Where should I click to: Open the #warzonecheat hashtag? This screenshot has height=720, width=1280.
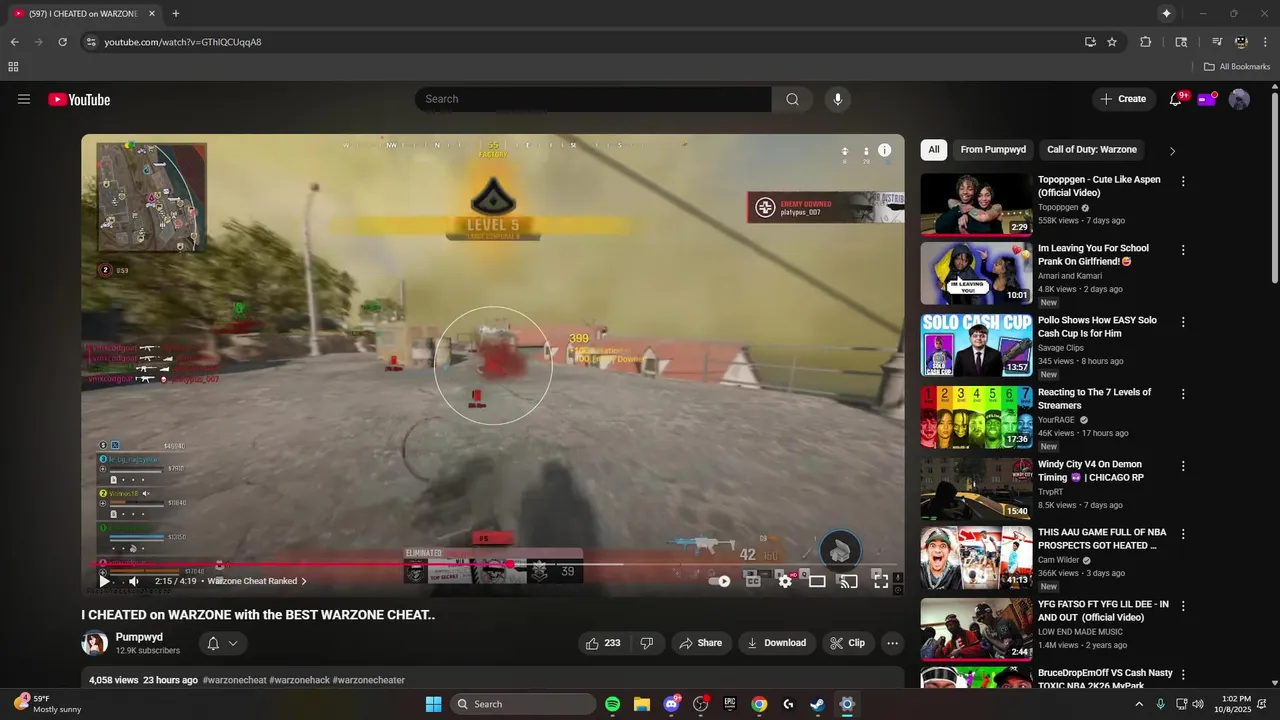tap(234, 680)
